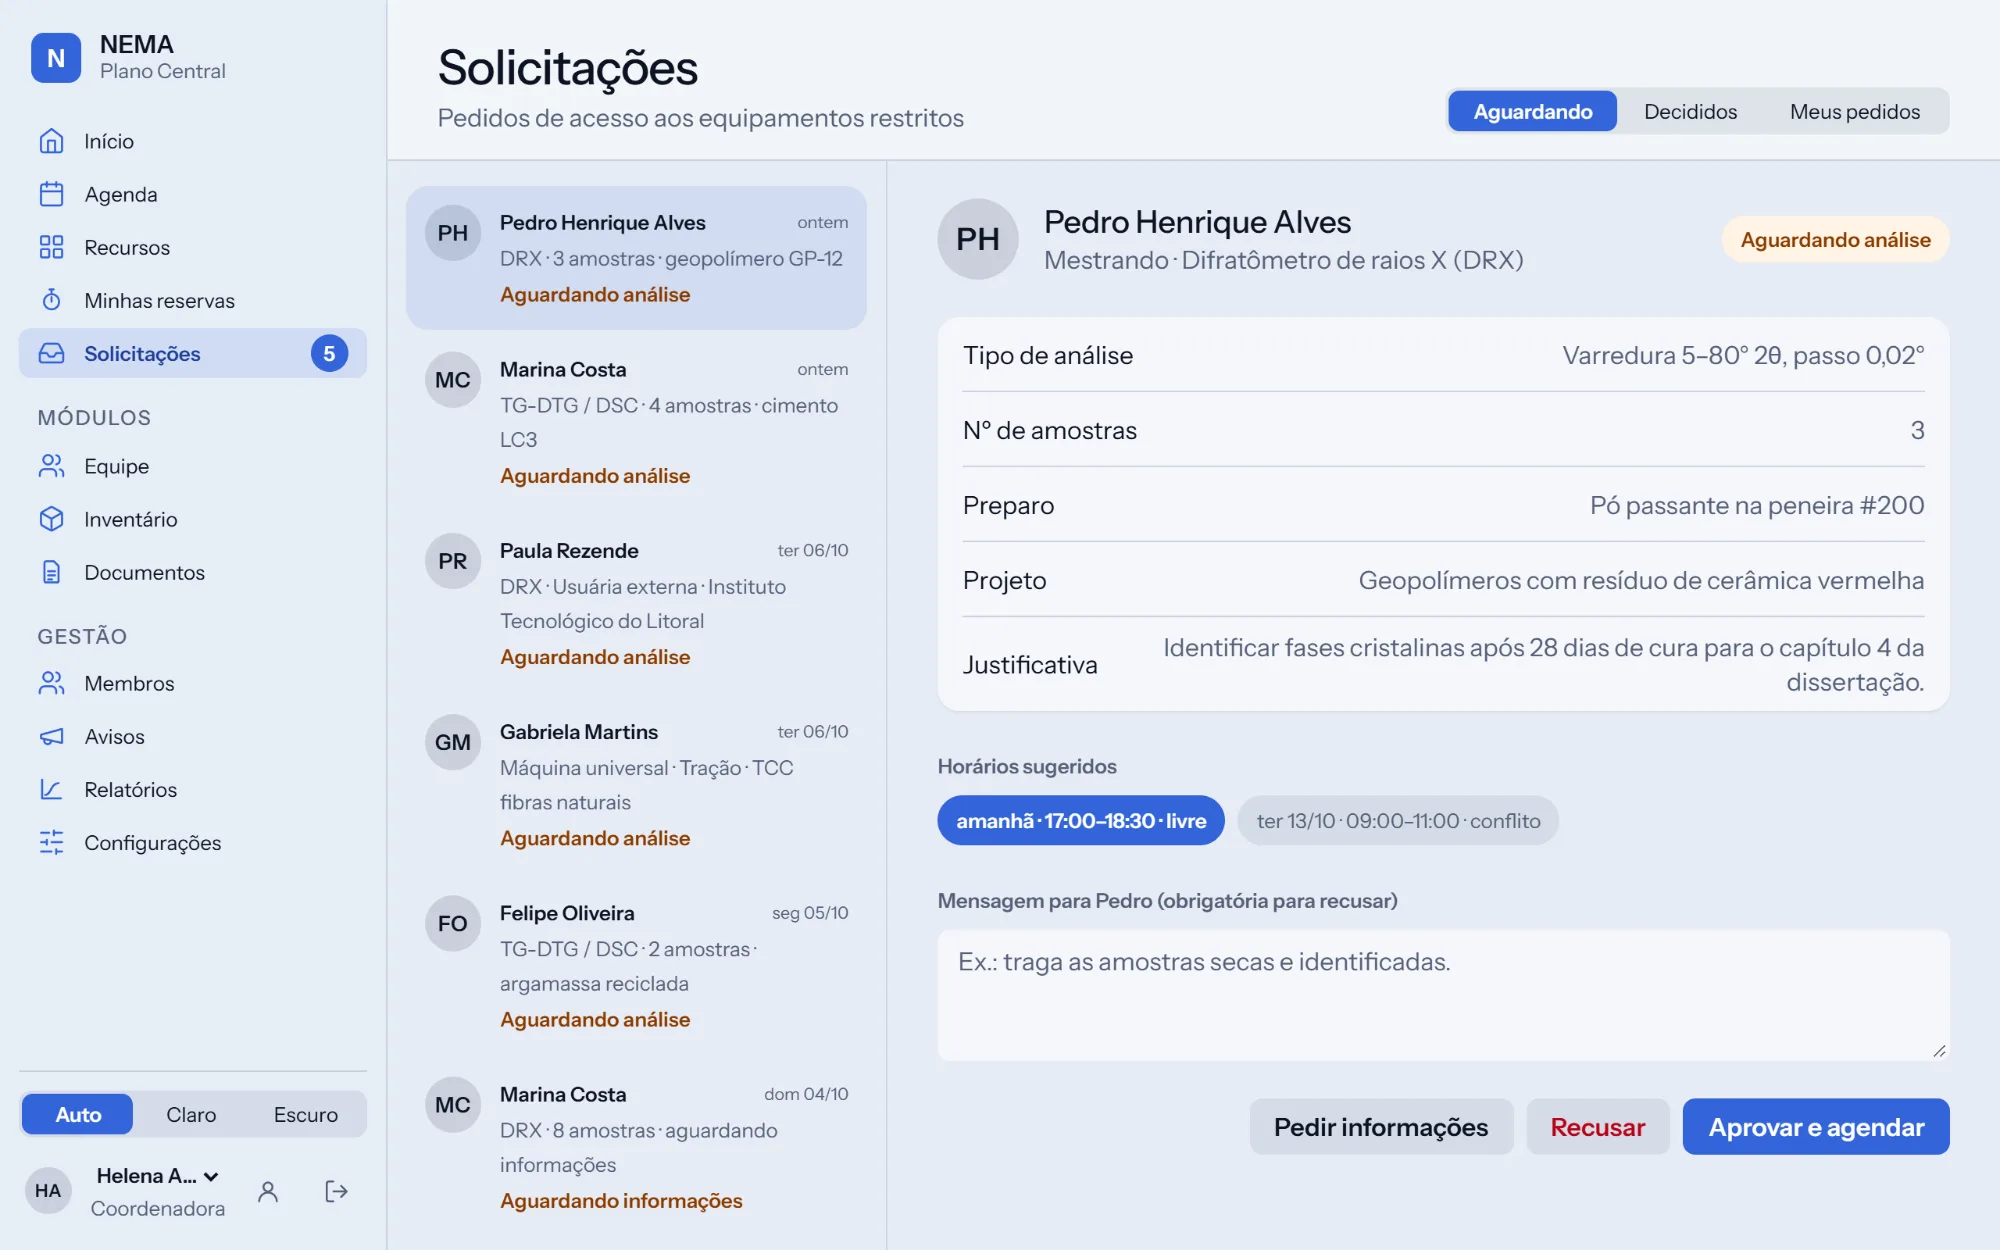Click Pedir informações button
This screenshot has height=1250, width=2000.
1380,1127
